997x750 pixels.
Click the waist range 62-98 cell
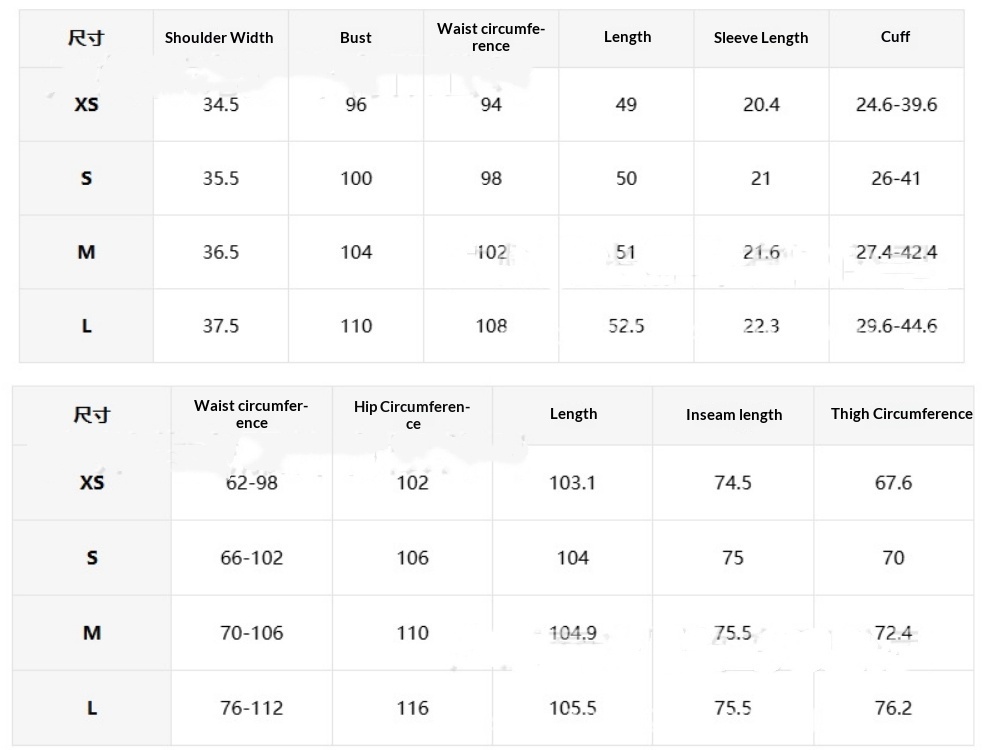pyautogui.click(x=252, y=483)
